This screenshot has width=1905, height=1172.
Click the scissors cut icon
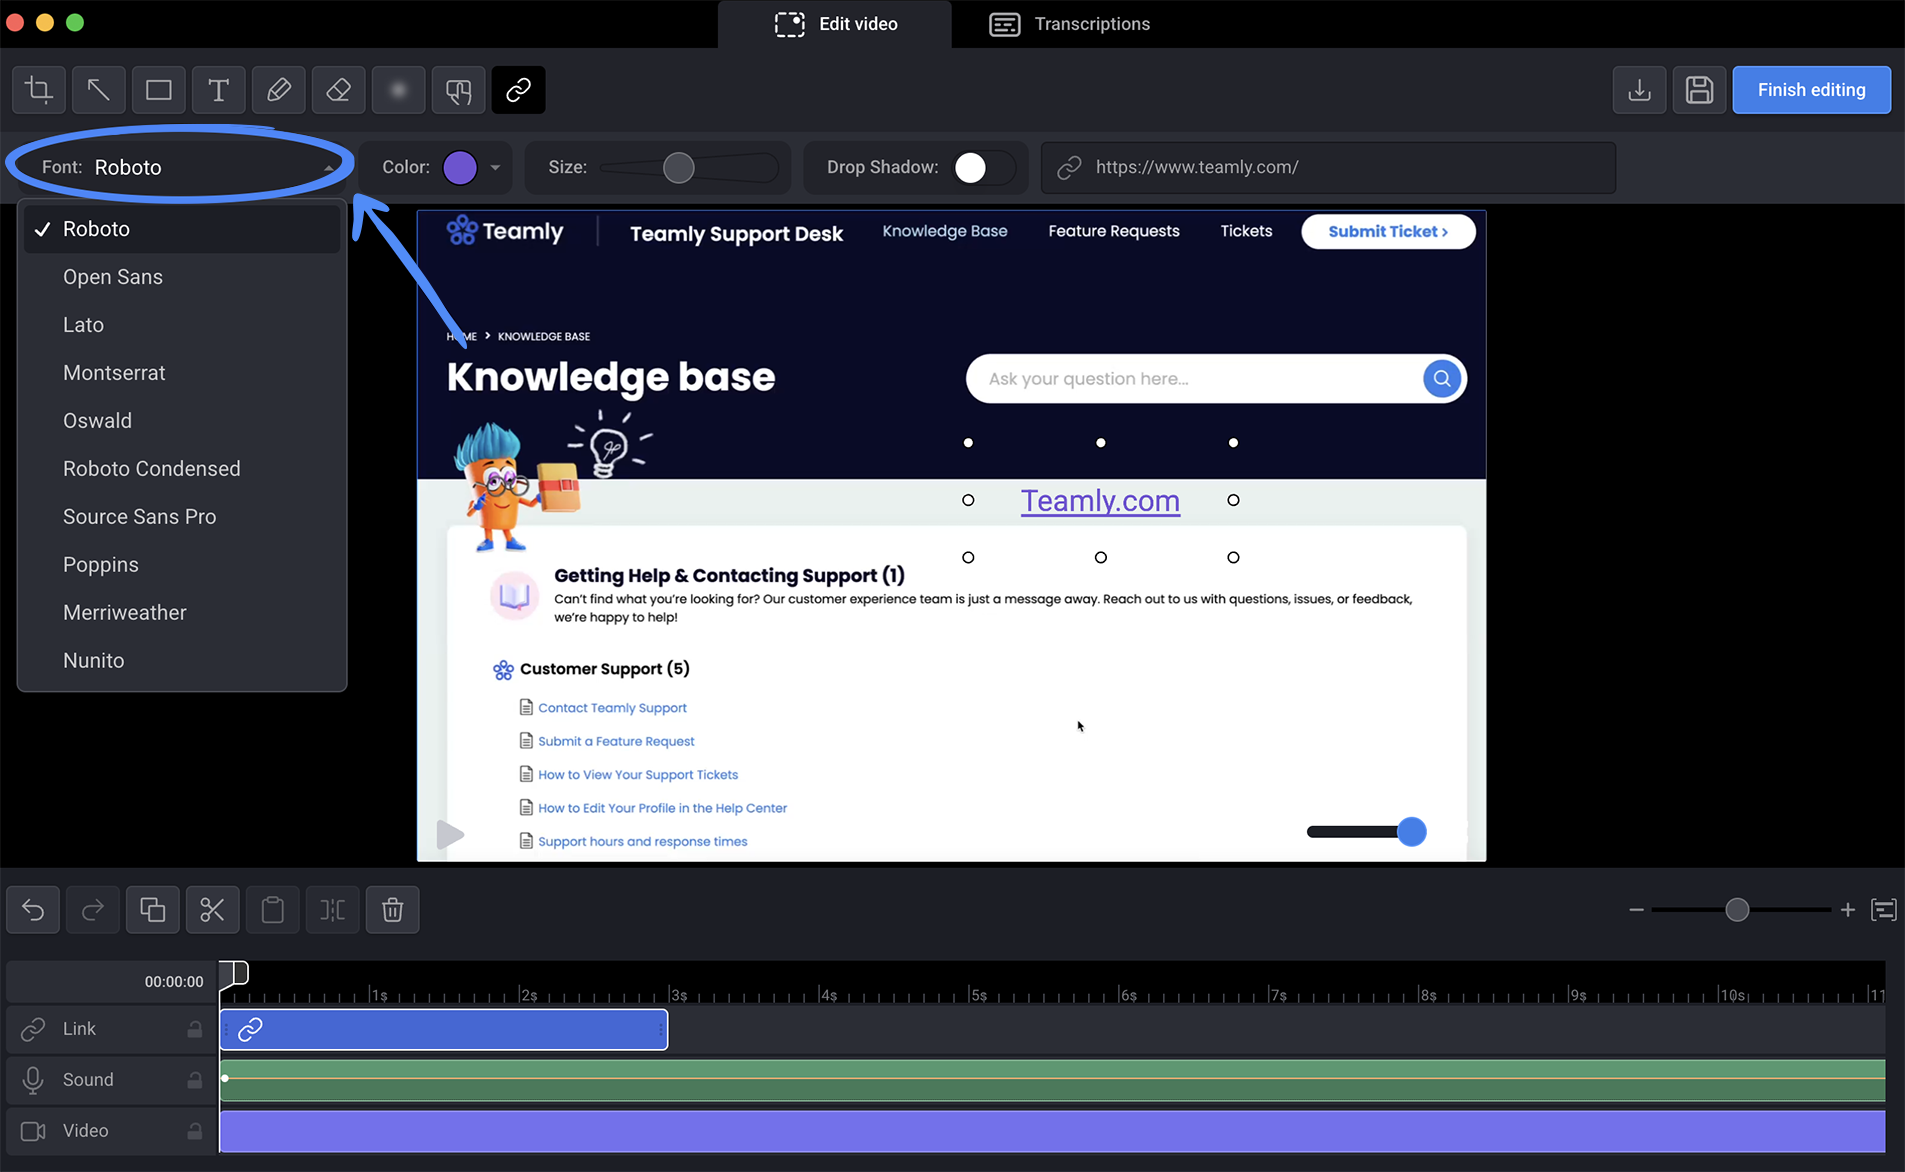click(x=213, y=910)
